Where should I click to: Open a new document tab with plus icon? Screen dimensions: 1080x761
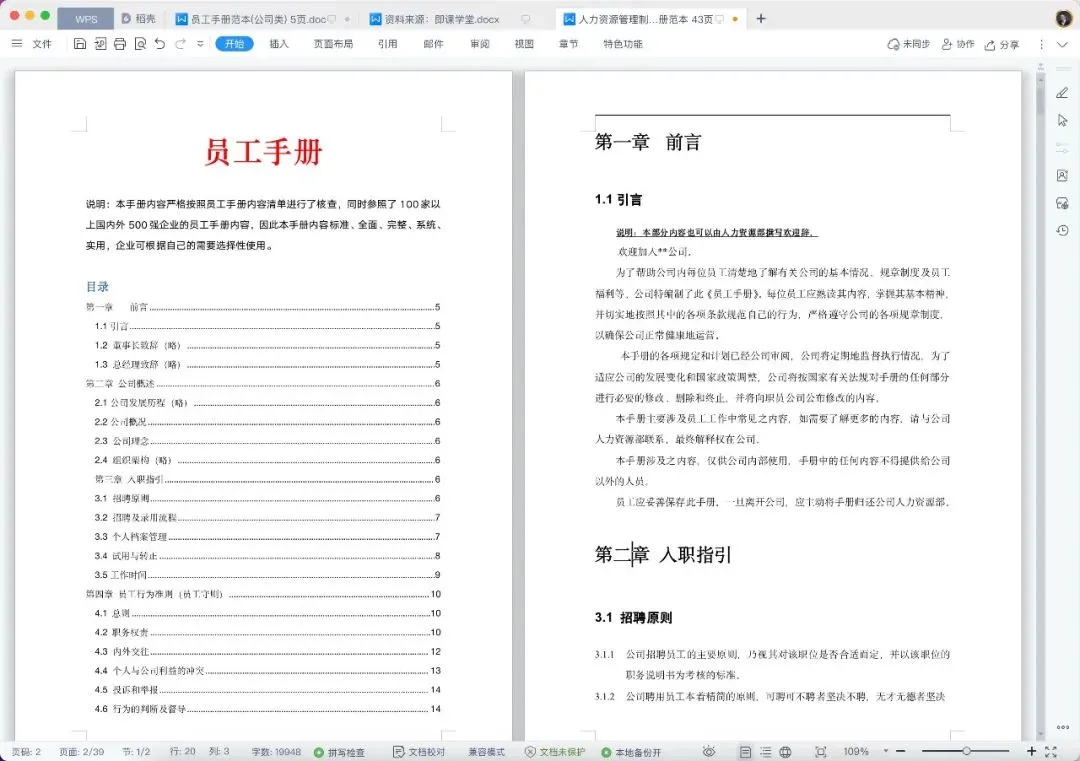[x=761, y=19]
